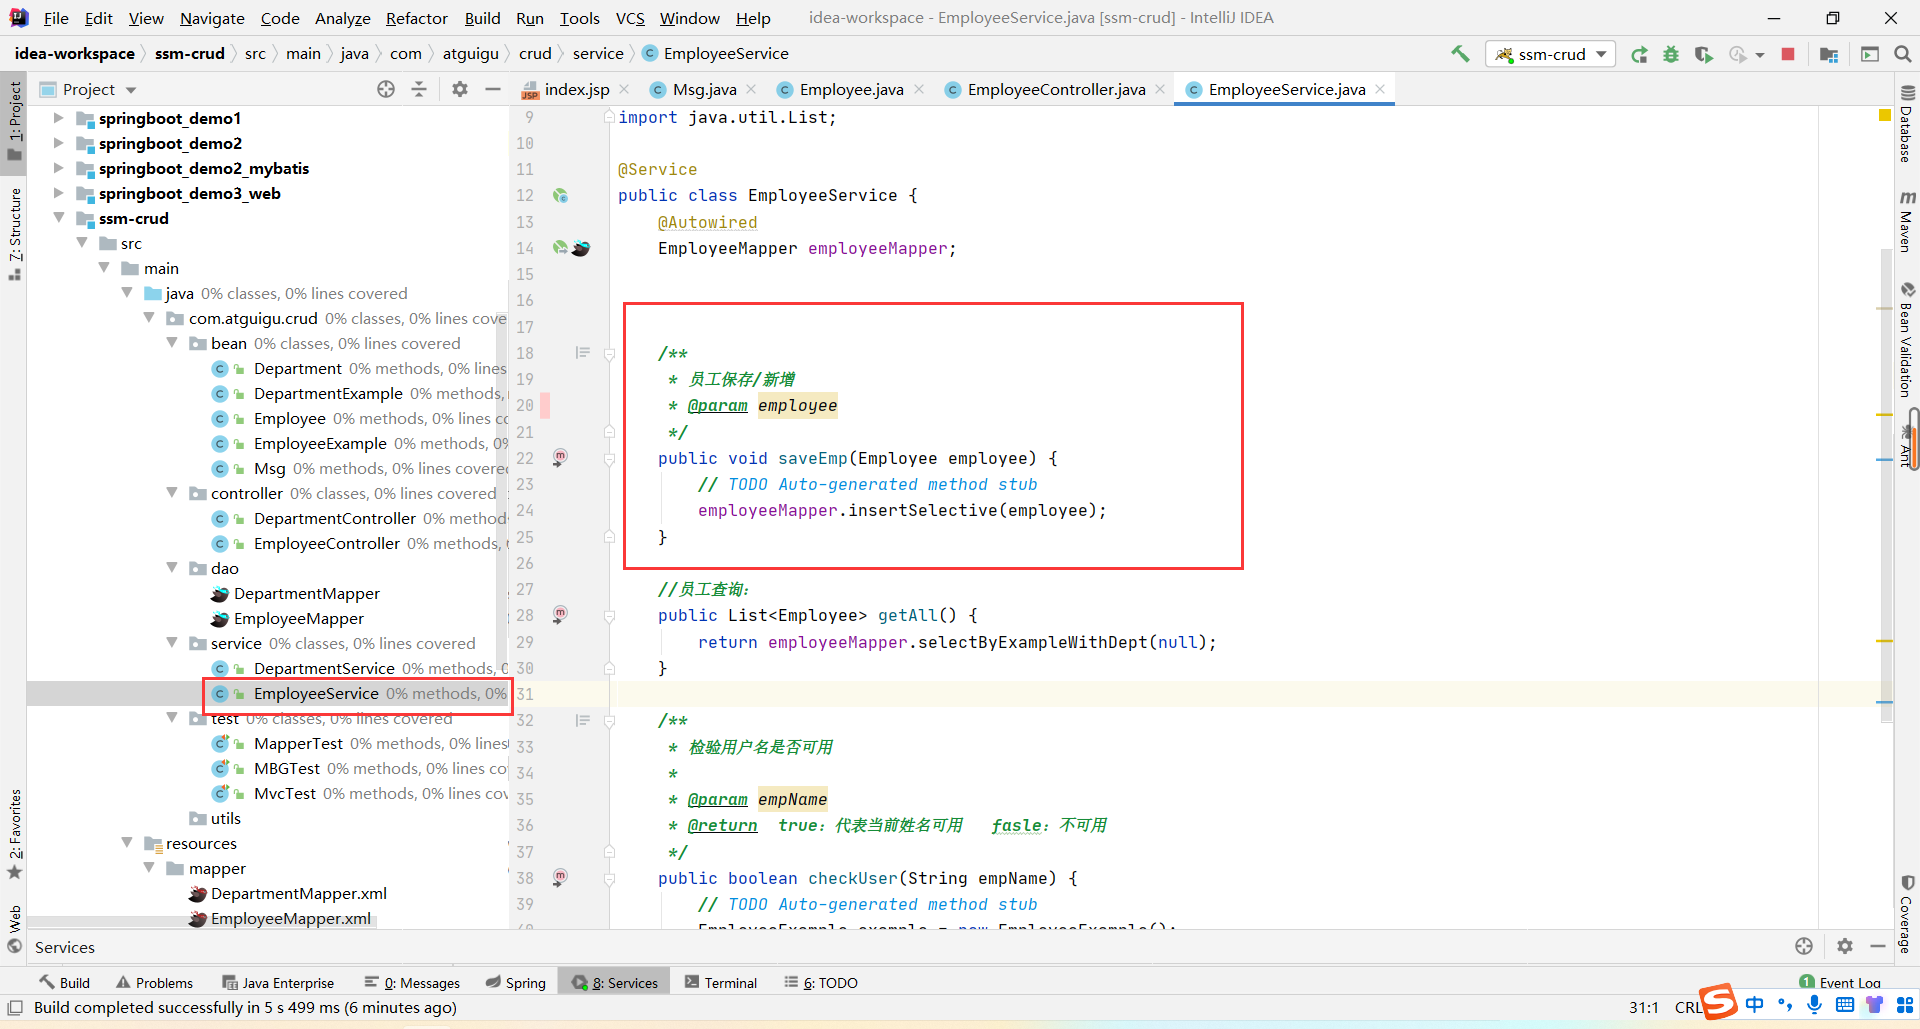Open the Event Log
This screenshot has width=1920, height=1029.
tap(1840, 982)
